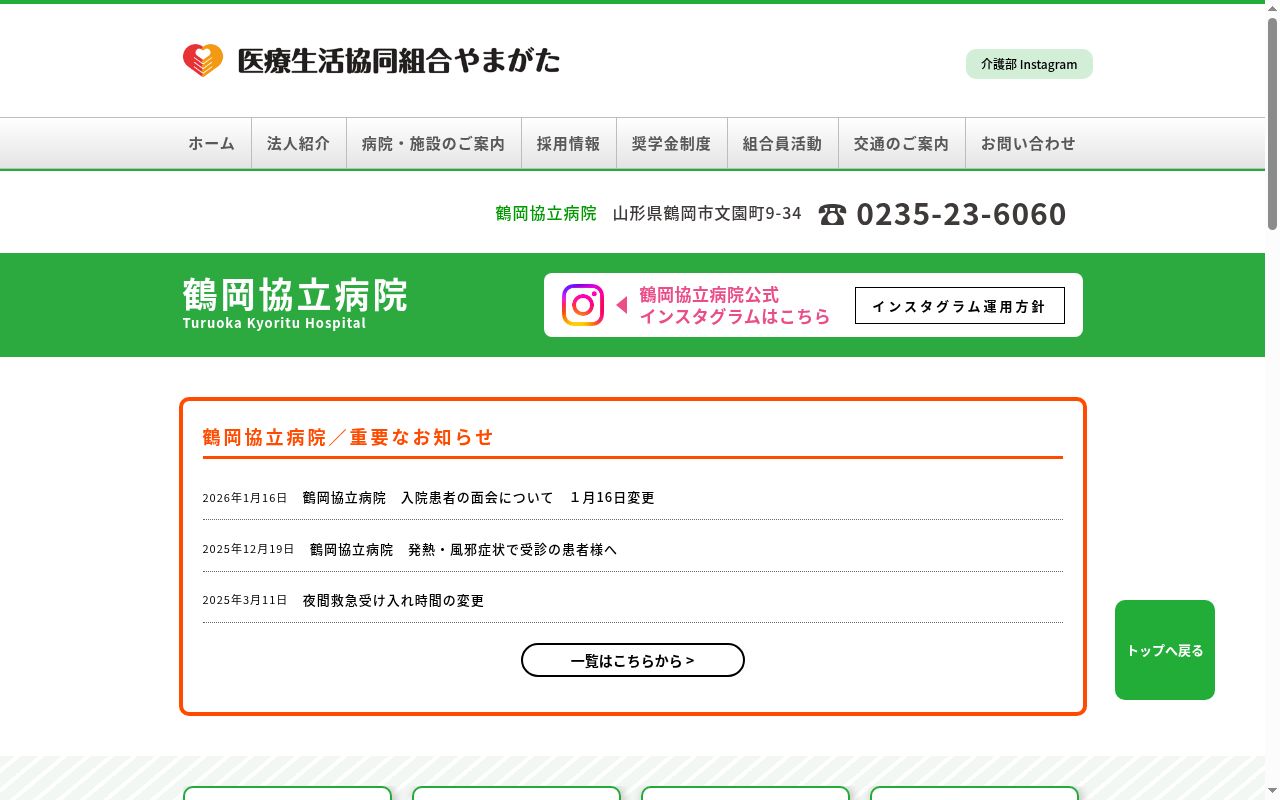The width and height of the screenshot is (1280, 800).
Task: Click the white 鶴岡協立病院 banner heading
Action: click(x=295, y=295)
